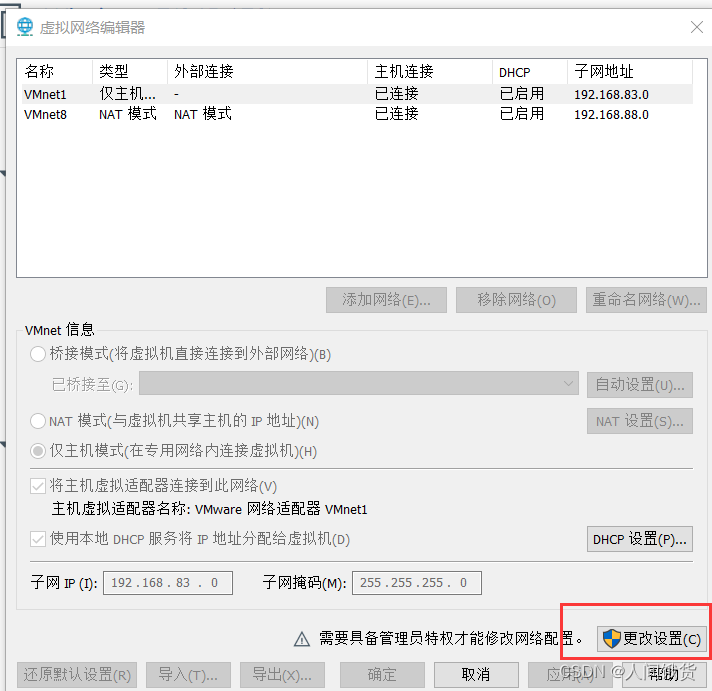
Task: Click the DHCP column header
Action: click(530, 71)
